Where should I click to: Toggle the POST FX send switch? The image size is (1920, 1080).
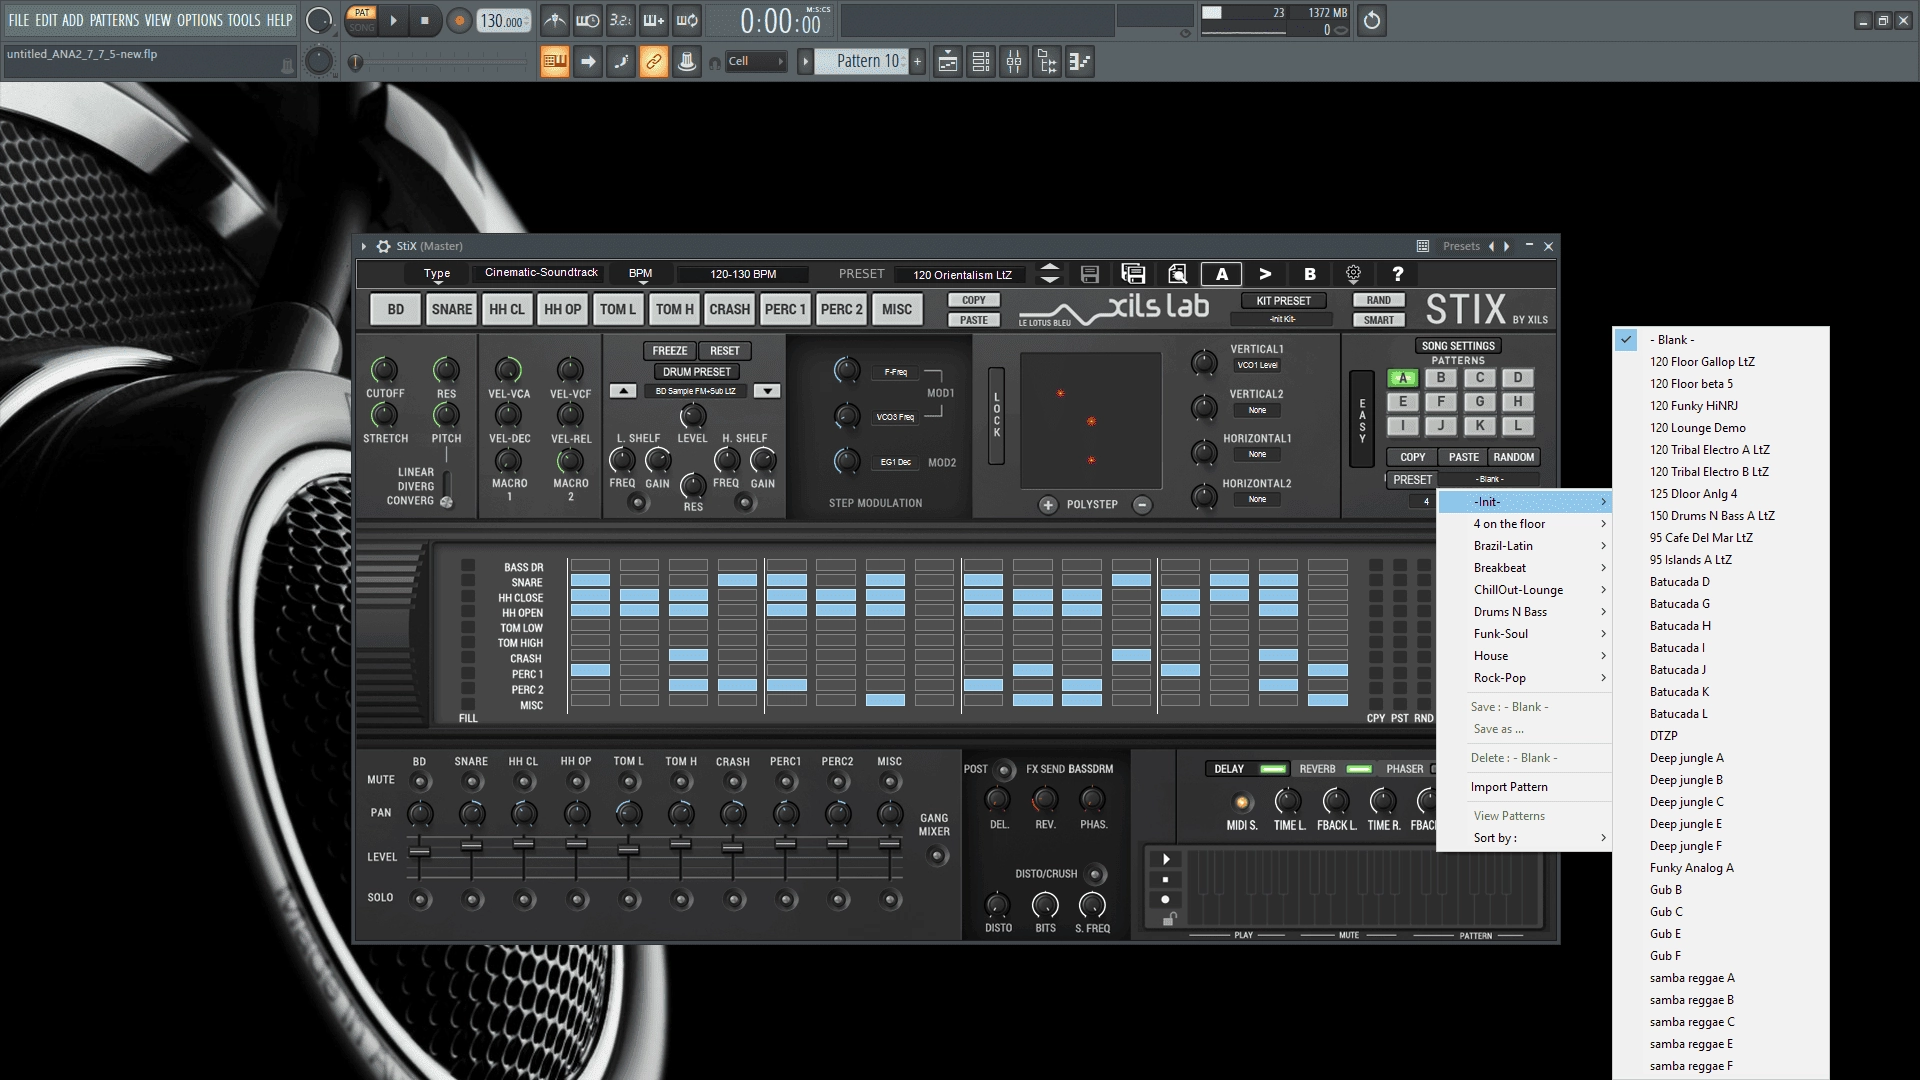click(1005, 769)
